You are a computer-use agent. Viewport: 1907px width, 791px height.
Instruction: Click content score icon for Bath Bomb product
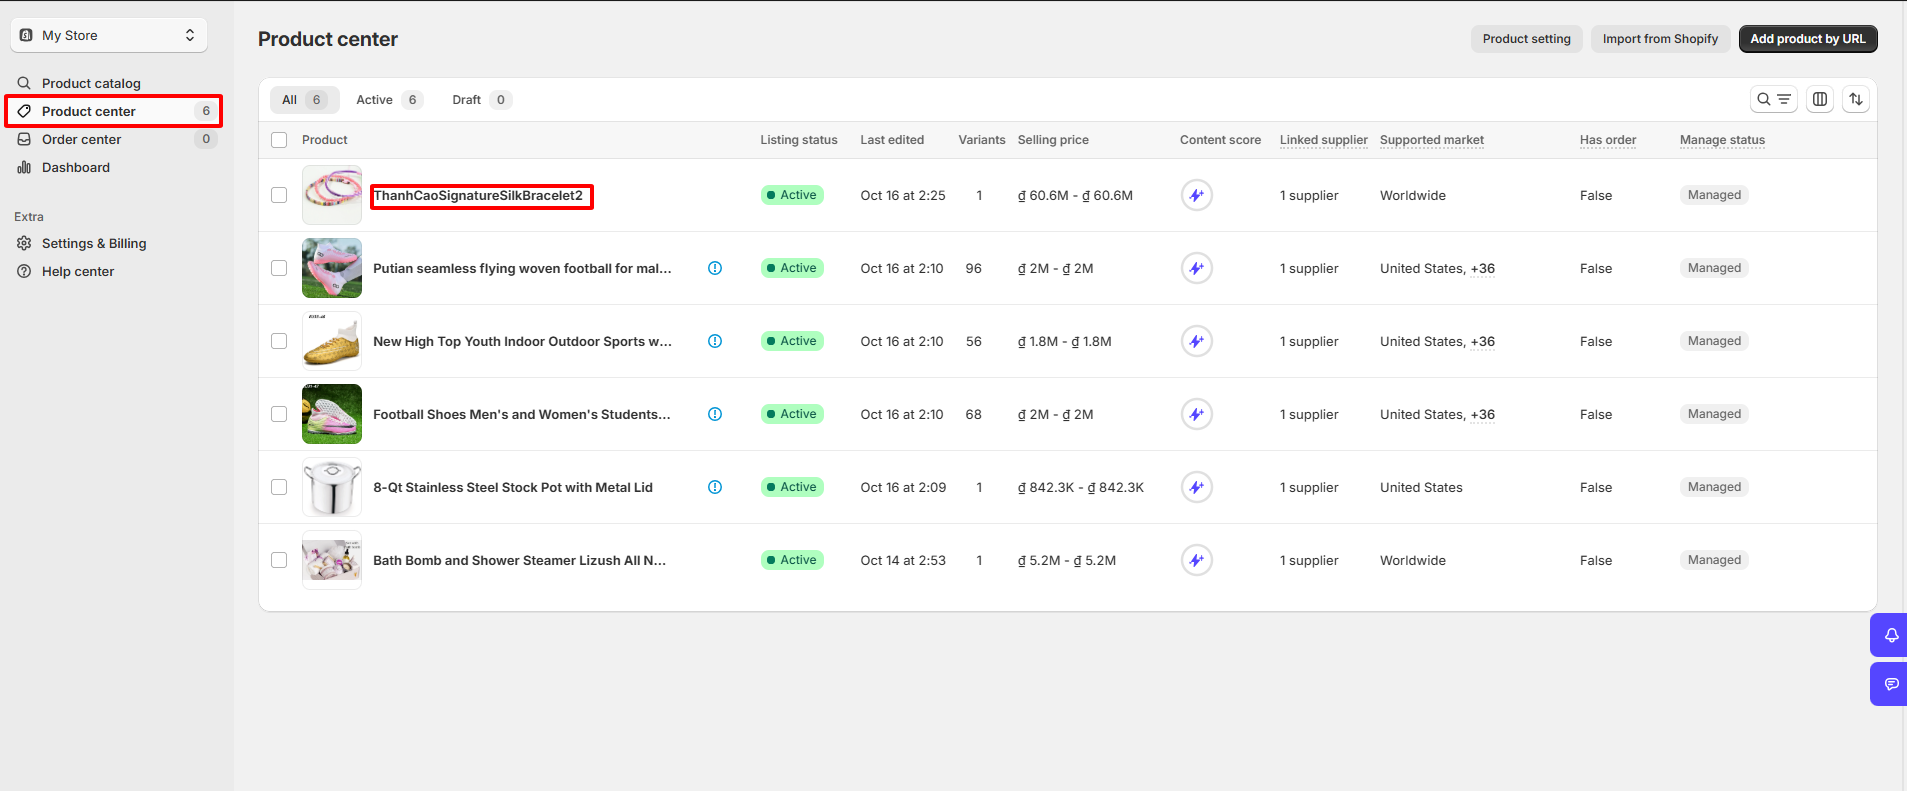point(1196,560)
